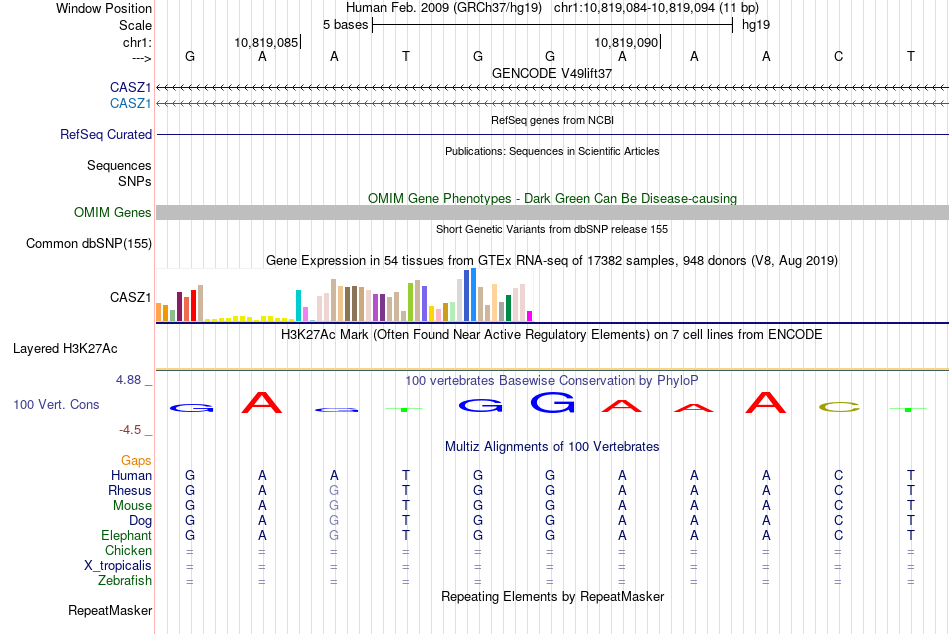Open 100 vertebrates Basewise Conservation by PhyloP title
The width and height of the screenshot is (950, 634).
552,381
